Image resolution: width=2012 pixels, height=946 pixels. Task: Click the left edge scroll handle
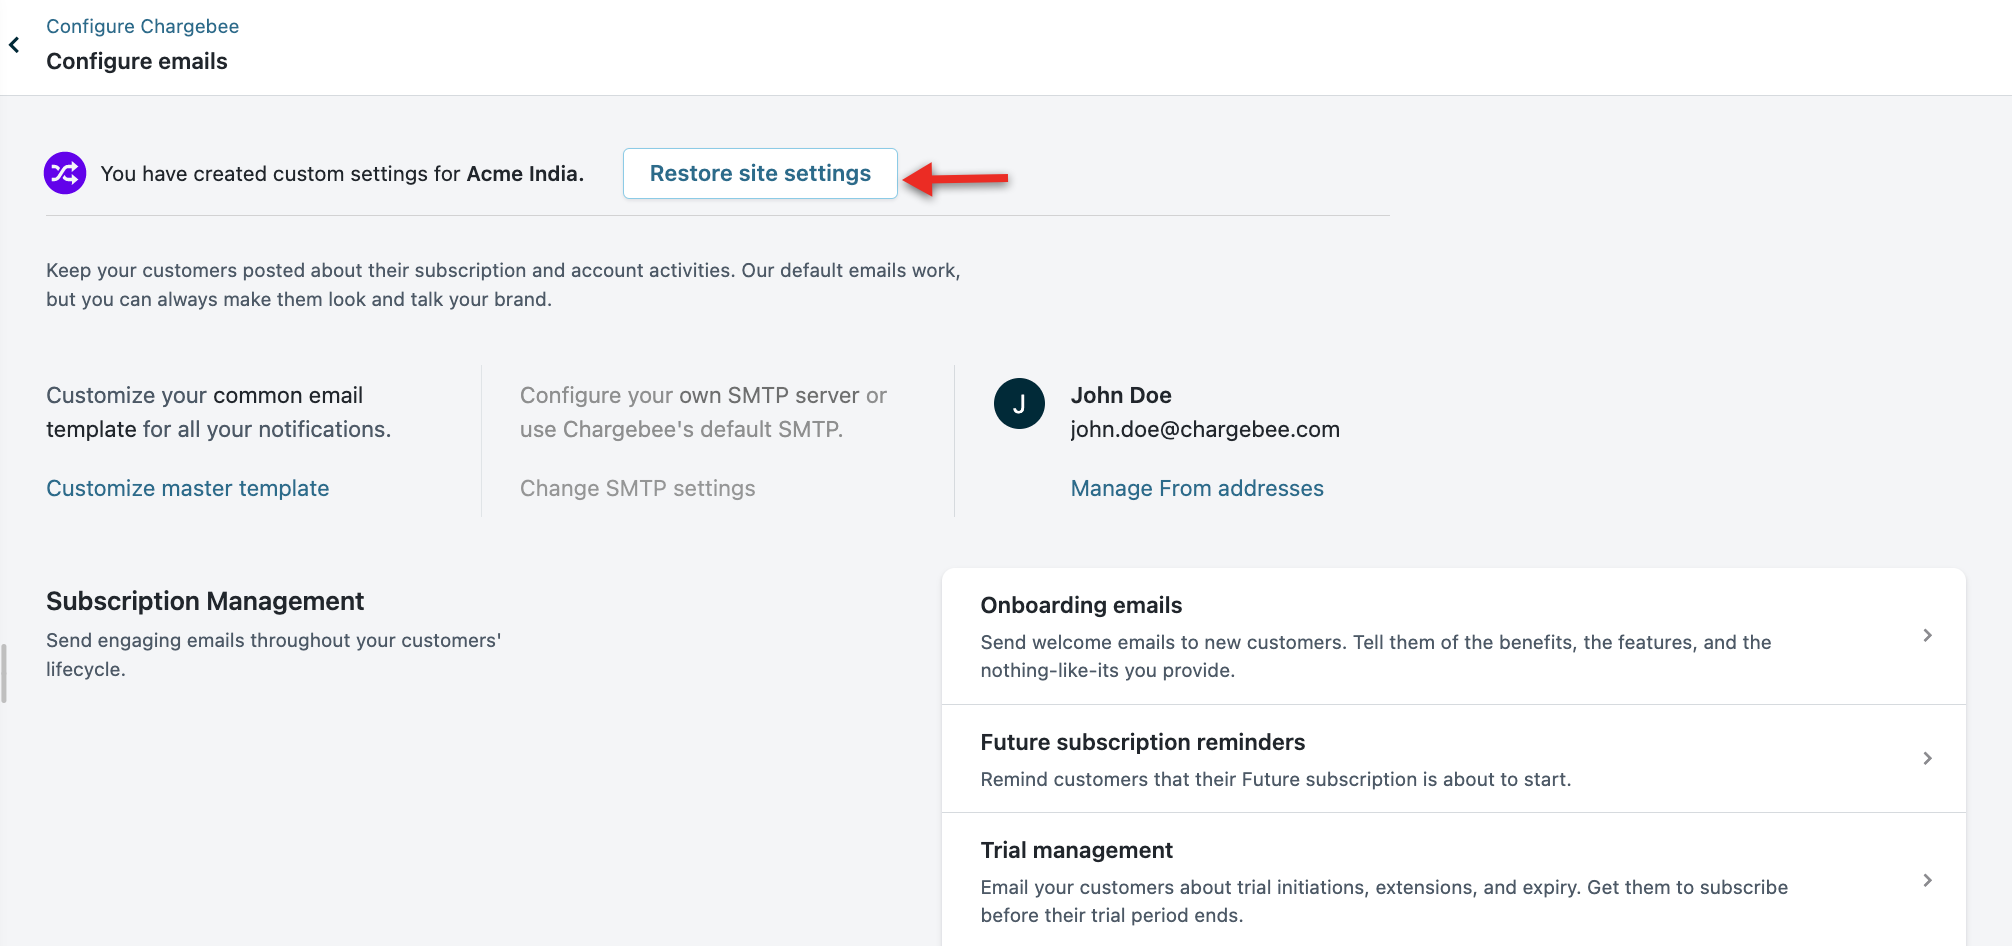(x=4, y=673)
